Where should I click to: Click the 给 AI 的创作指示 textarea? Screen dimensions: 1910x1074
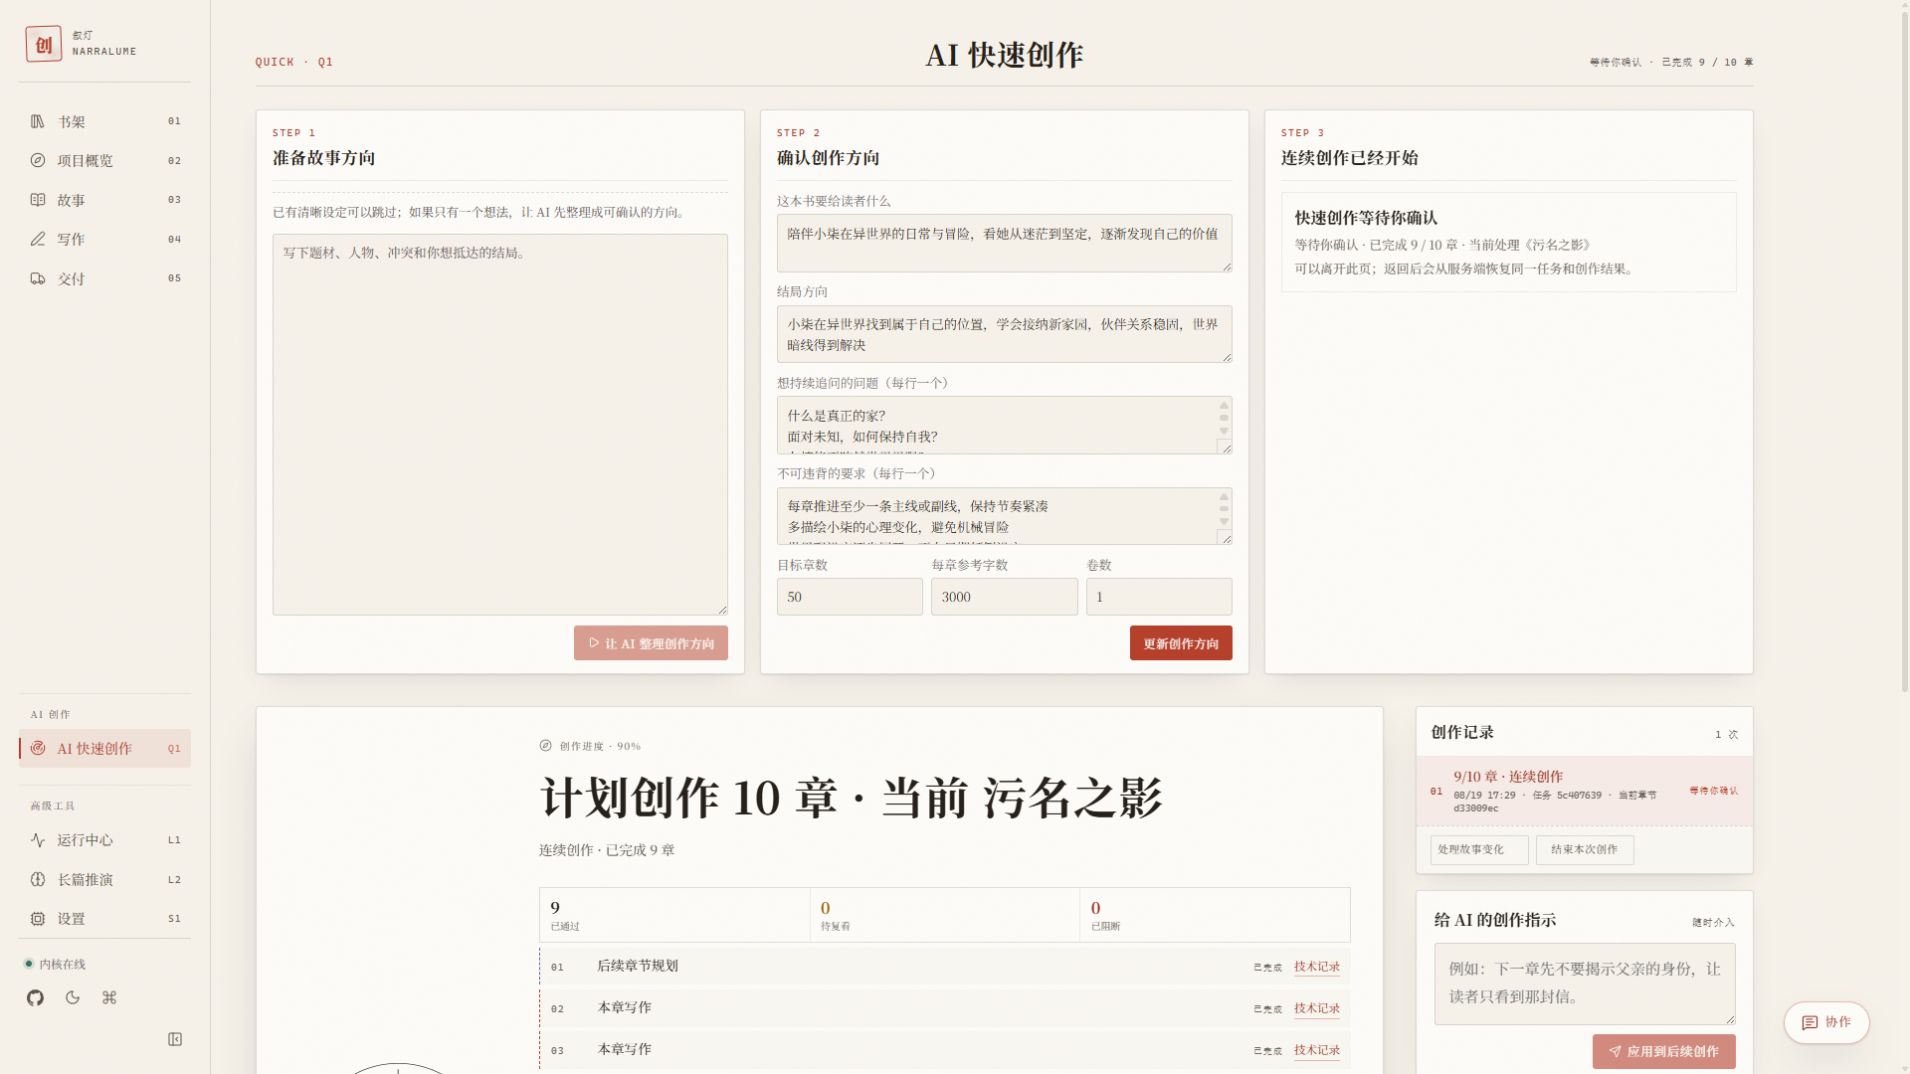pyautogui.click(x=1584, y=984)
